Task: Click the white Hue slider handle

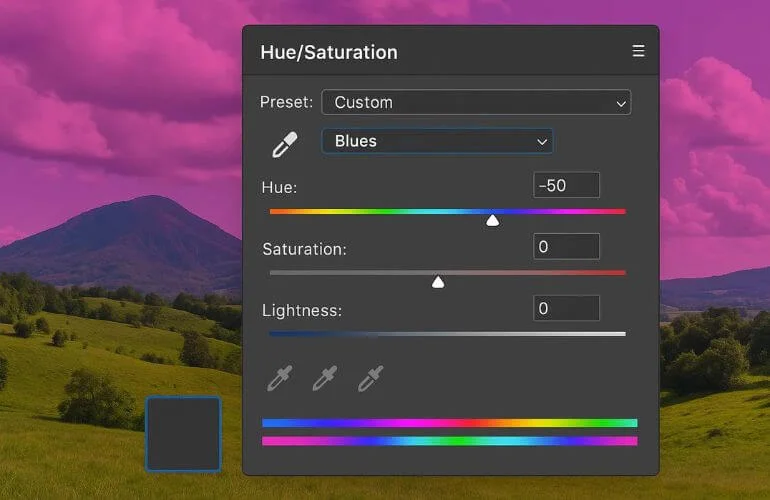Action: (492, 220)
